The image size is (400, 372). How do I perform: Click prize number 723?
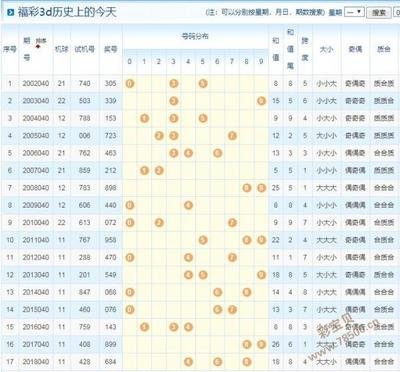tap(110, 136)
